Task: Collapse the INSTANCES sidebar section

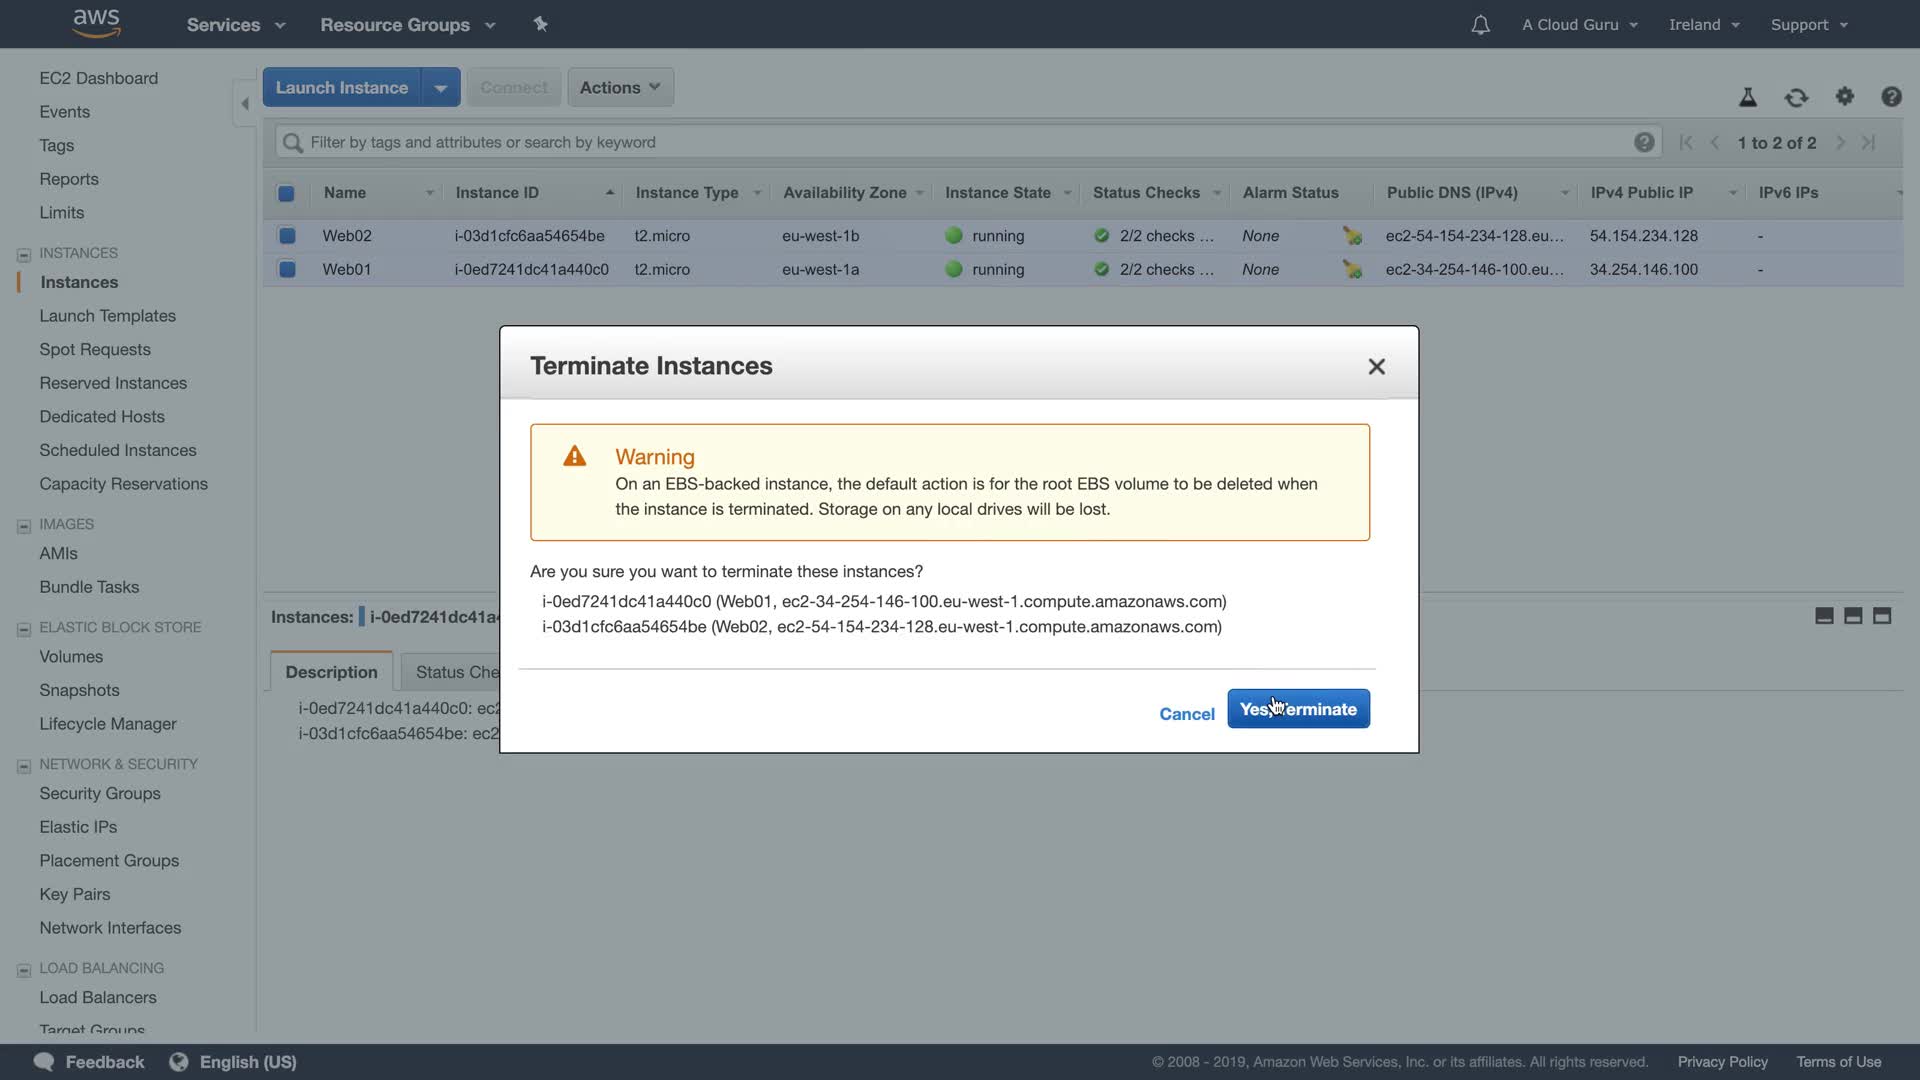Action: coord(24,254)
